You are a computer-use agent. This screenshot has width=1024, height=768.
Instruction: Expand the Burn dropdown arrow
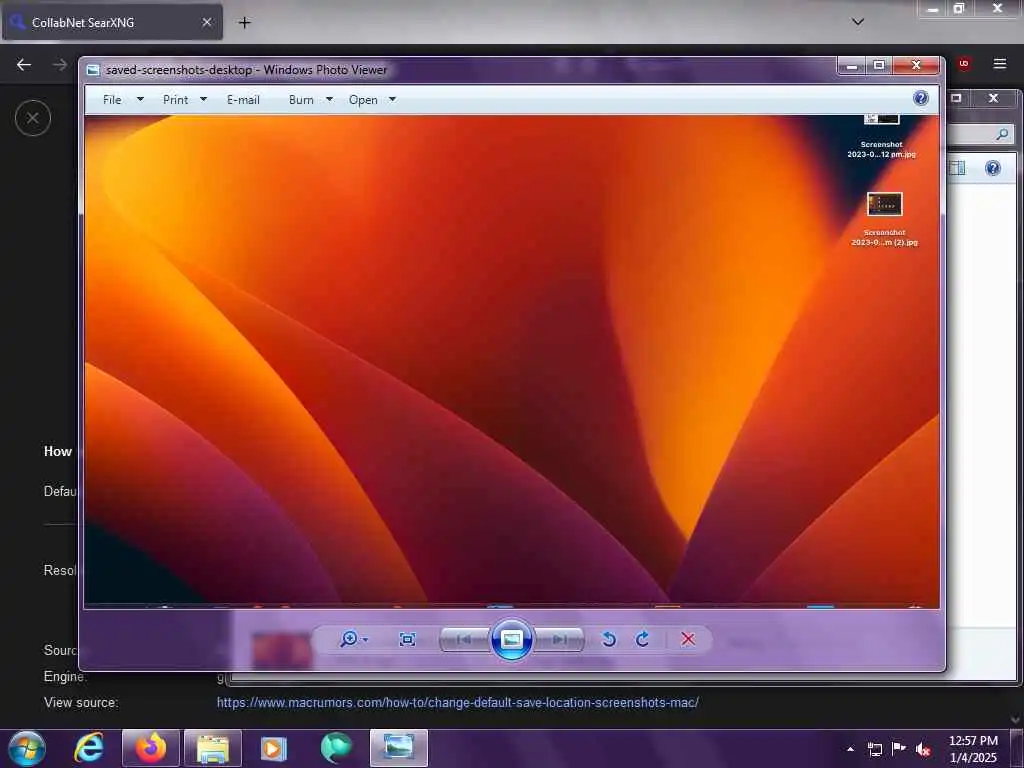pyautogui.click(x=329, y=99)
